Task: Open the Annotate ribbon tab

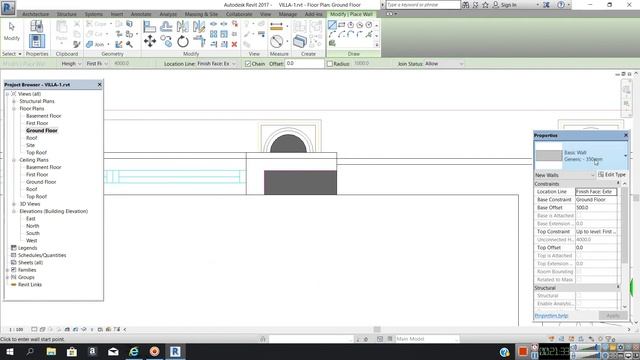Action: click(x=141, y=14)
